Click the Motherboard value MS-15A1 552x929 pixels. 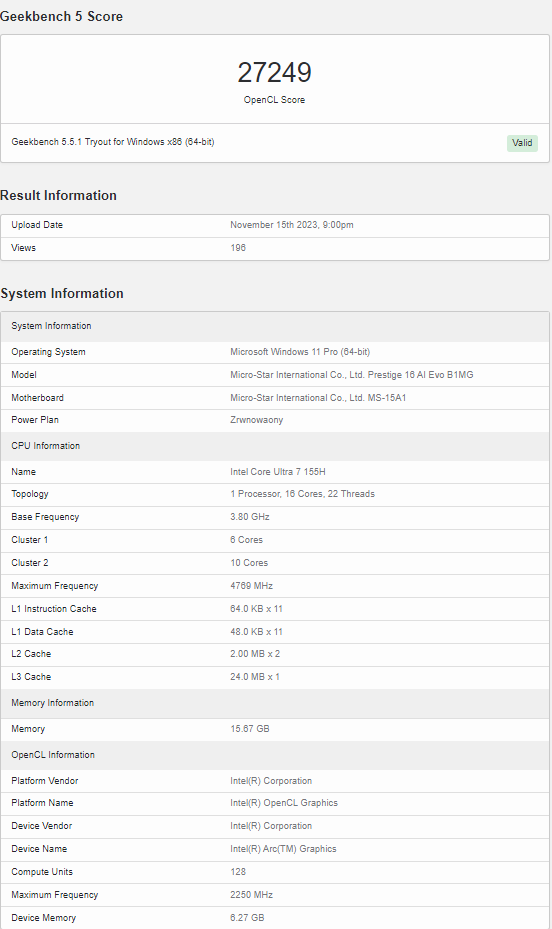(318, 398)
